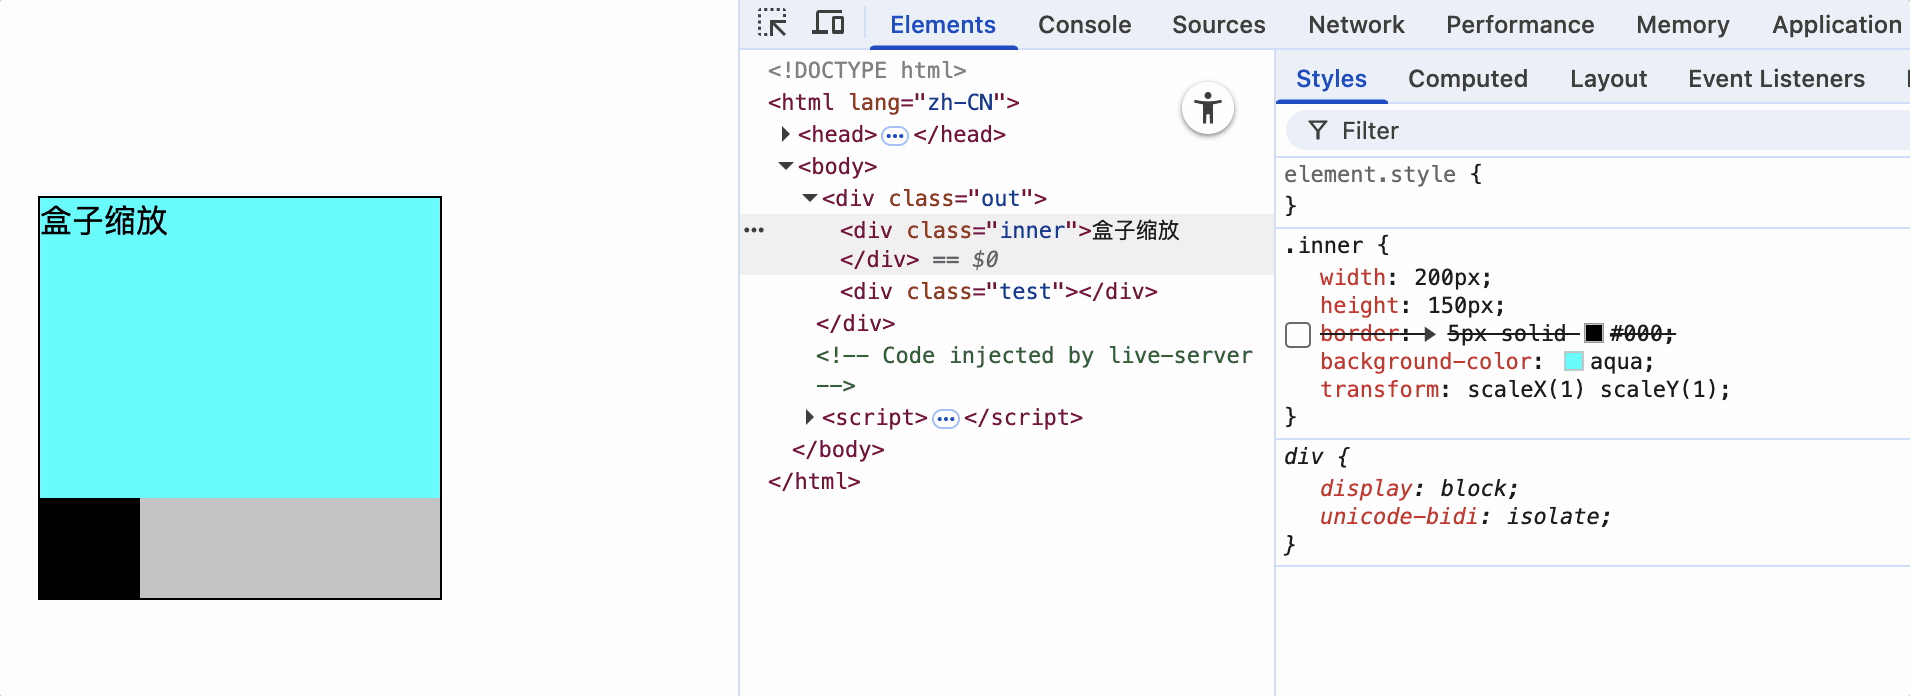This screenshot has width=1910, height=696.
Task: Expand the head element node
Action: click(x=786, y=134)
